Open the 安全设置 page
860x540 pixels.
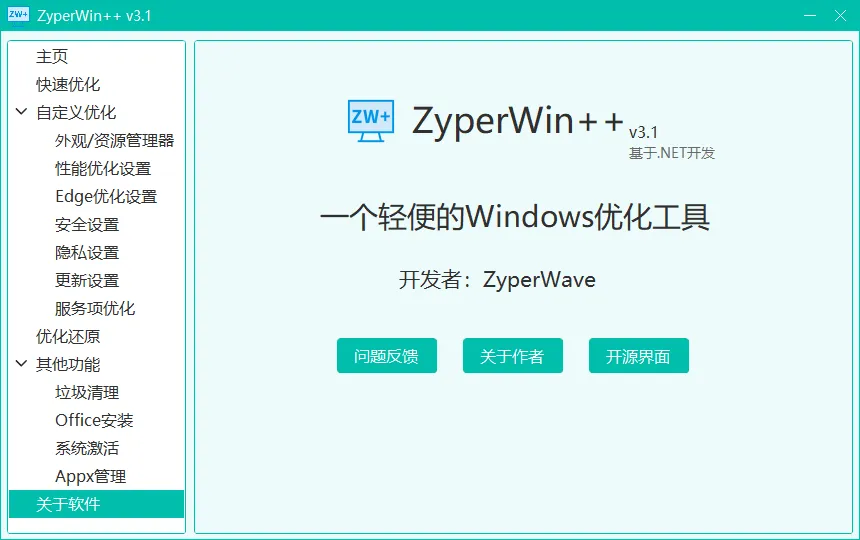tap(87, 225)
